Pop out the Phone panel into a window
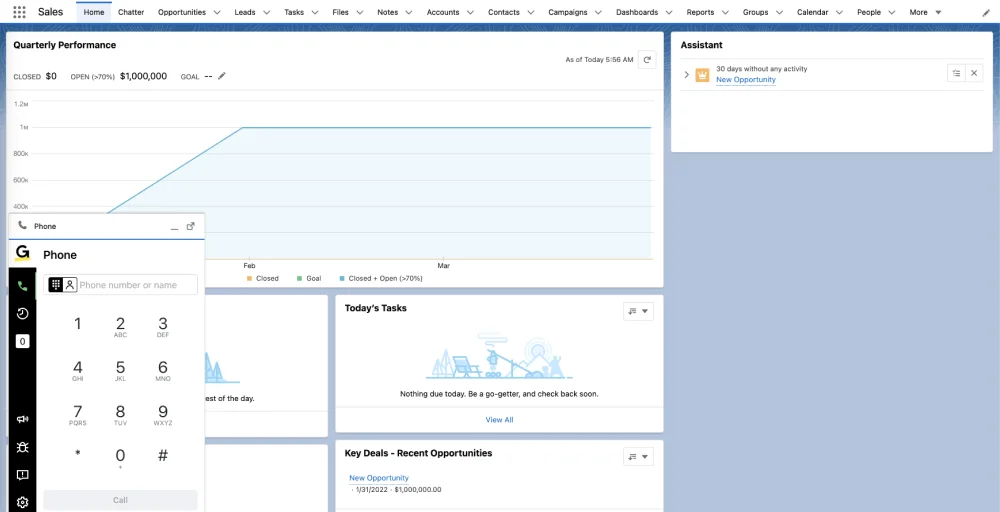Image resolution: width=1000 pixels, height=512 pixels. pyautogui.click(x=190, y=226)
